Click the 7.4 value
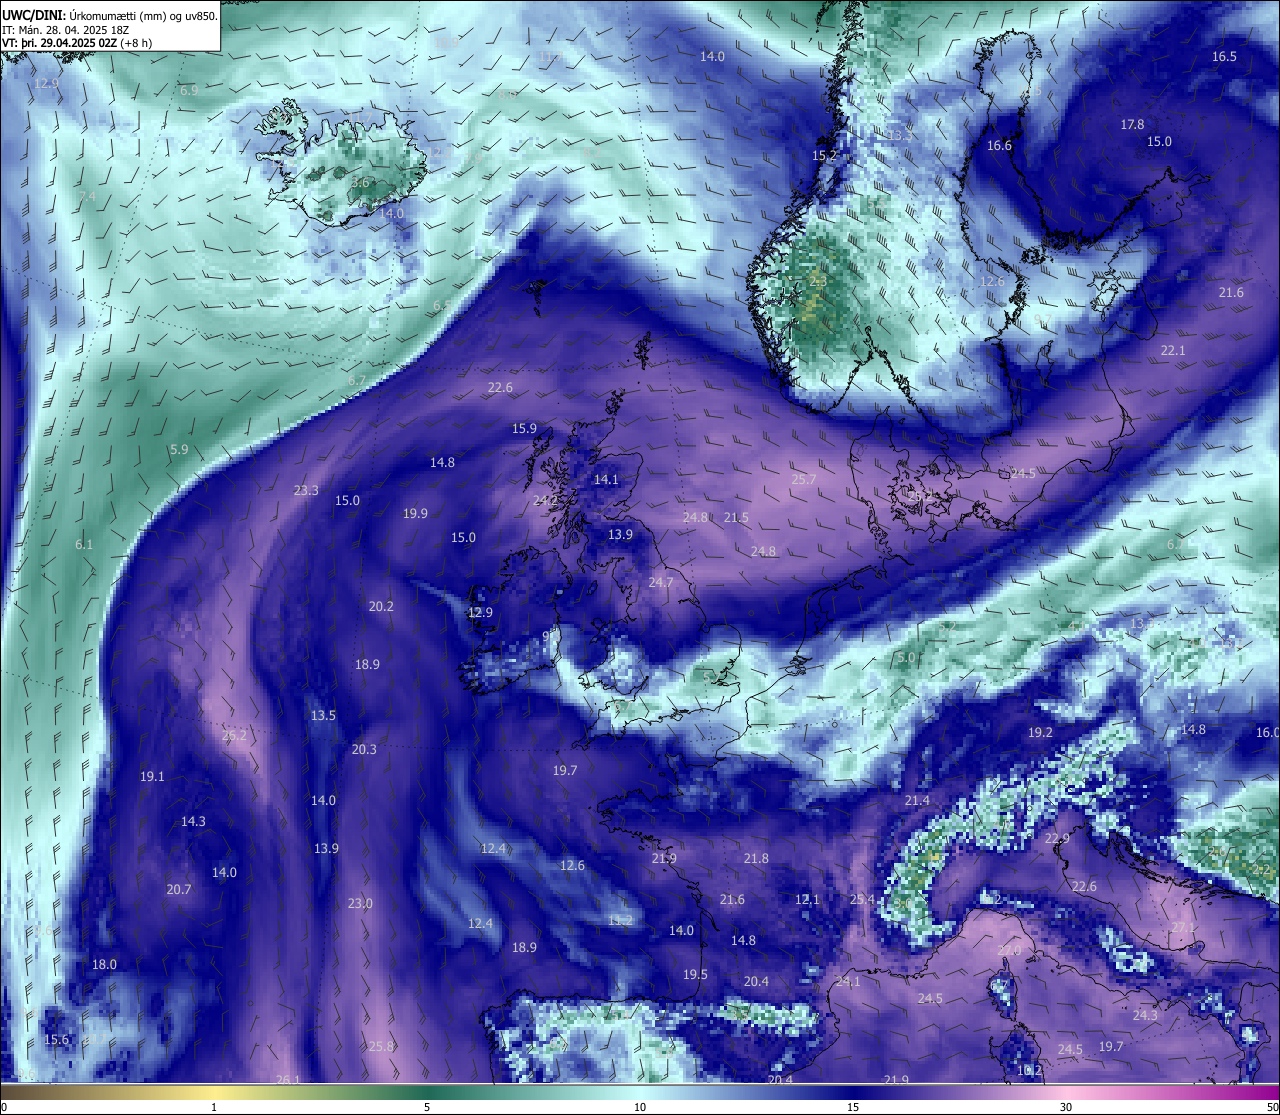The image size is (1280, 1115). 87,197
